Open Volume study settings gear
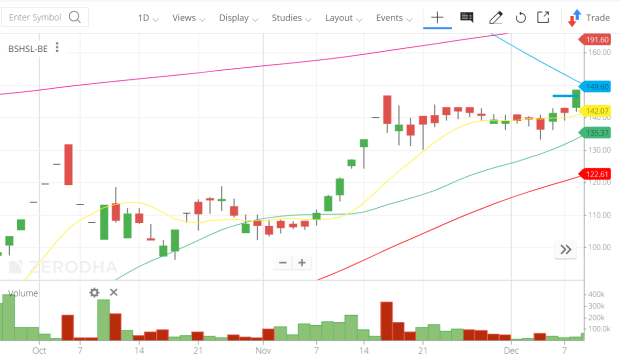Viewport: 625px width, 360px height. pyautogui.click(x=94, y=293)
